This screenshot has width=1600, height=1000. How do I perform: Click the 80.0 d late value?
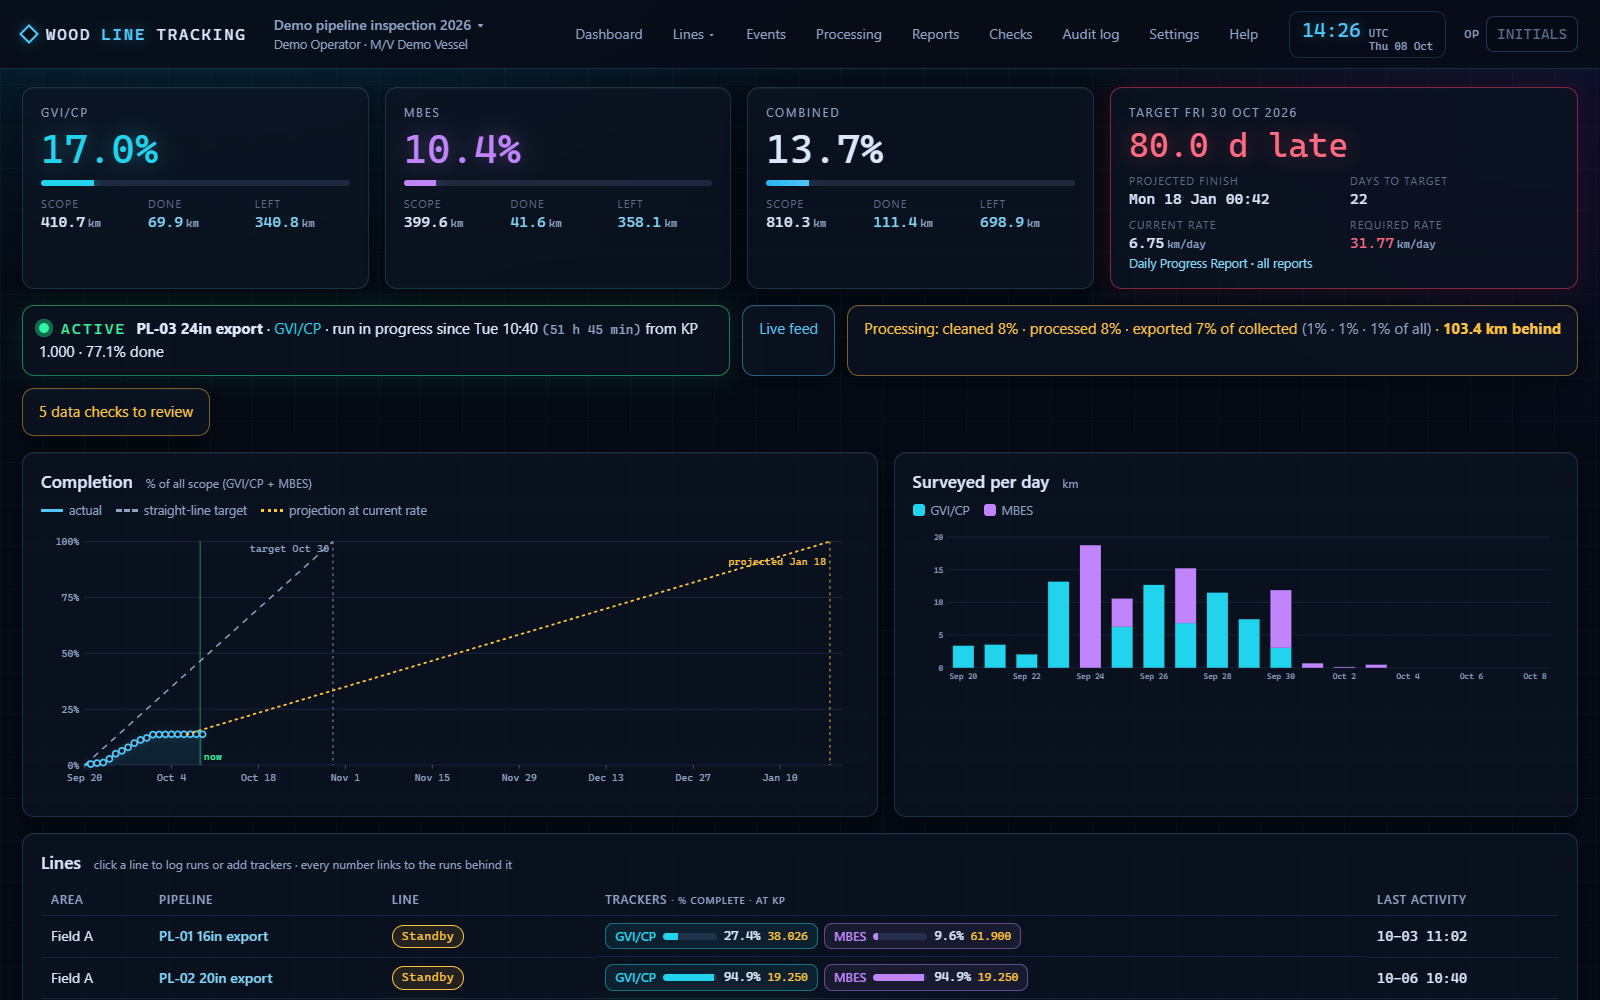pyautogui.click(x=1238, y=146)
